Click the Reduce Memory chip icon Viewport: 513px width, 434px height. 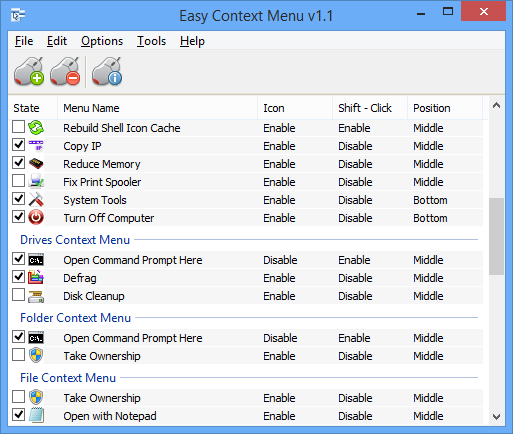point(36,164)
